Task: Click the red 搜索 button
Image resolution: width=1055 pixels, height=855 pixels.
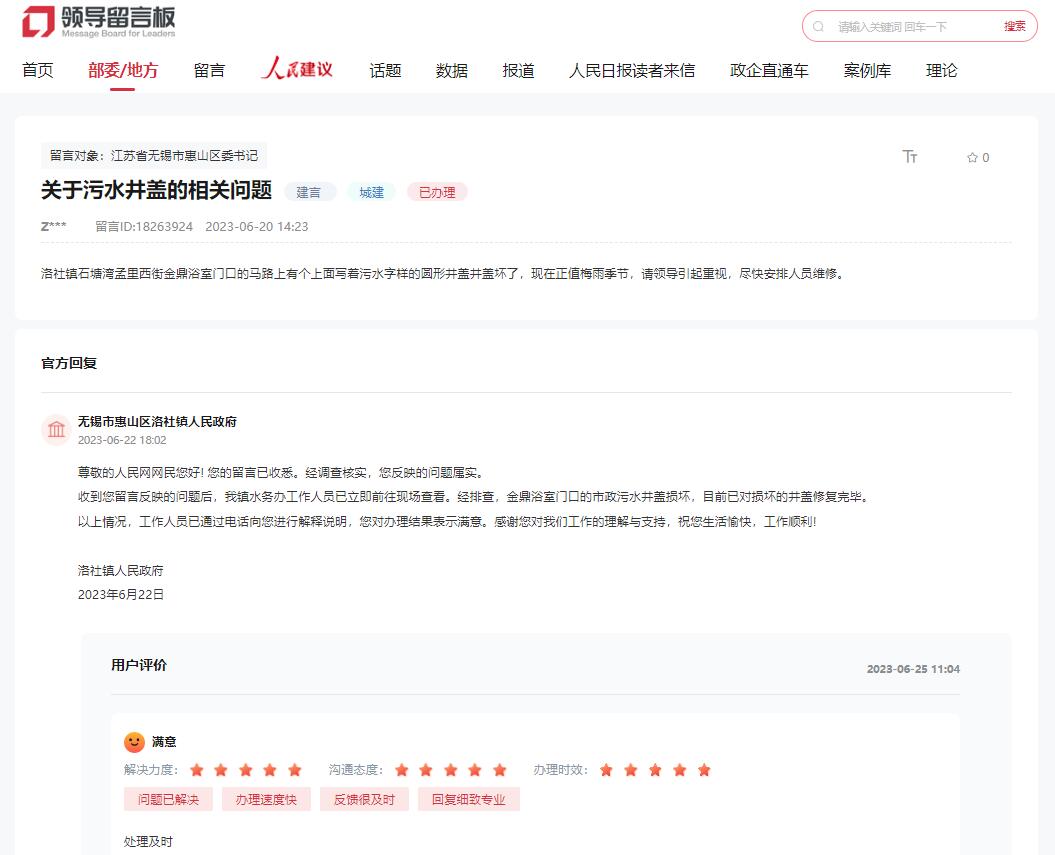Action: [1014, 27]
